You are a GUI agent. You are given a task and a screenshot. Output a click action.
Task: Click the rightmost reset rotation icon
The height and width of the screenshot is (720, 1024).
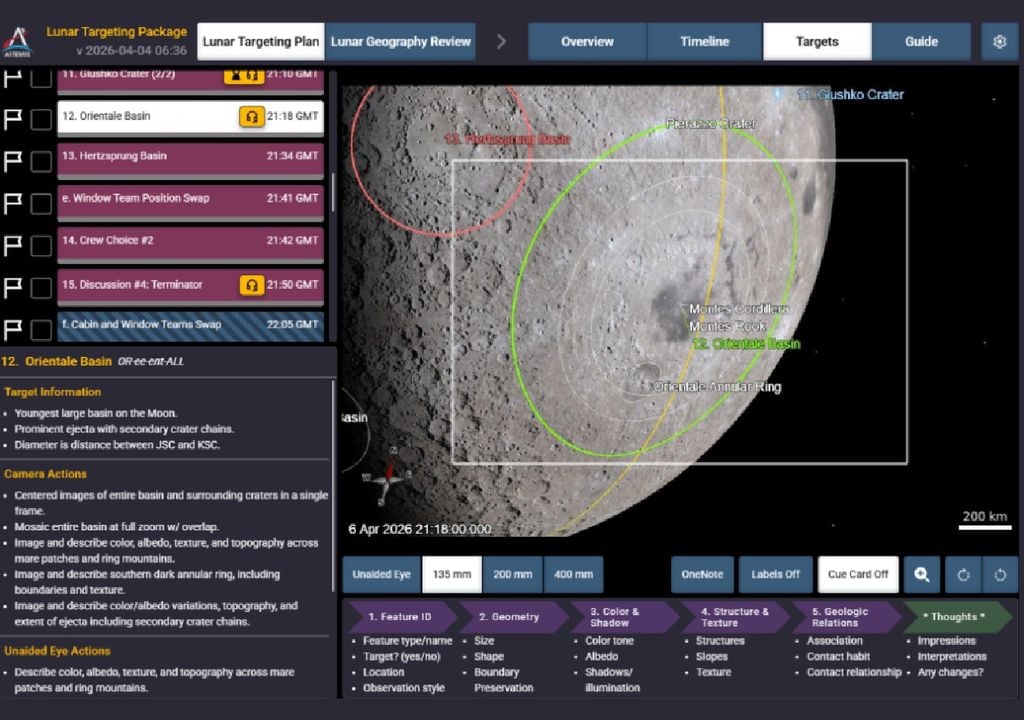pyautogui.click(x=1001, y=574)
